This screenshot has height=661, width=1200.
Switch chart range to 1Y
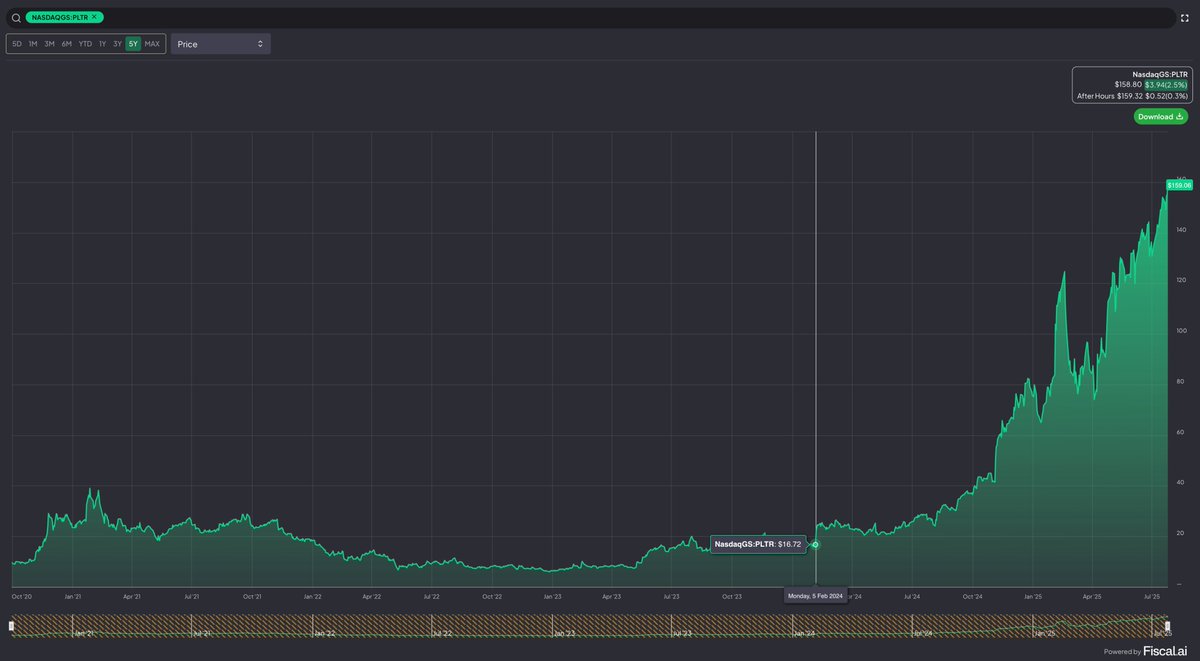click(x=102, y=44)
